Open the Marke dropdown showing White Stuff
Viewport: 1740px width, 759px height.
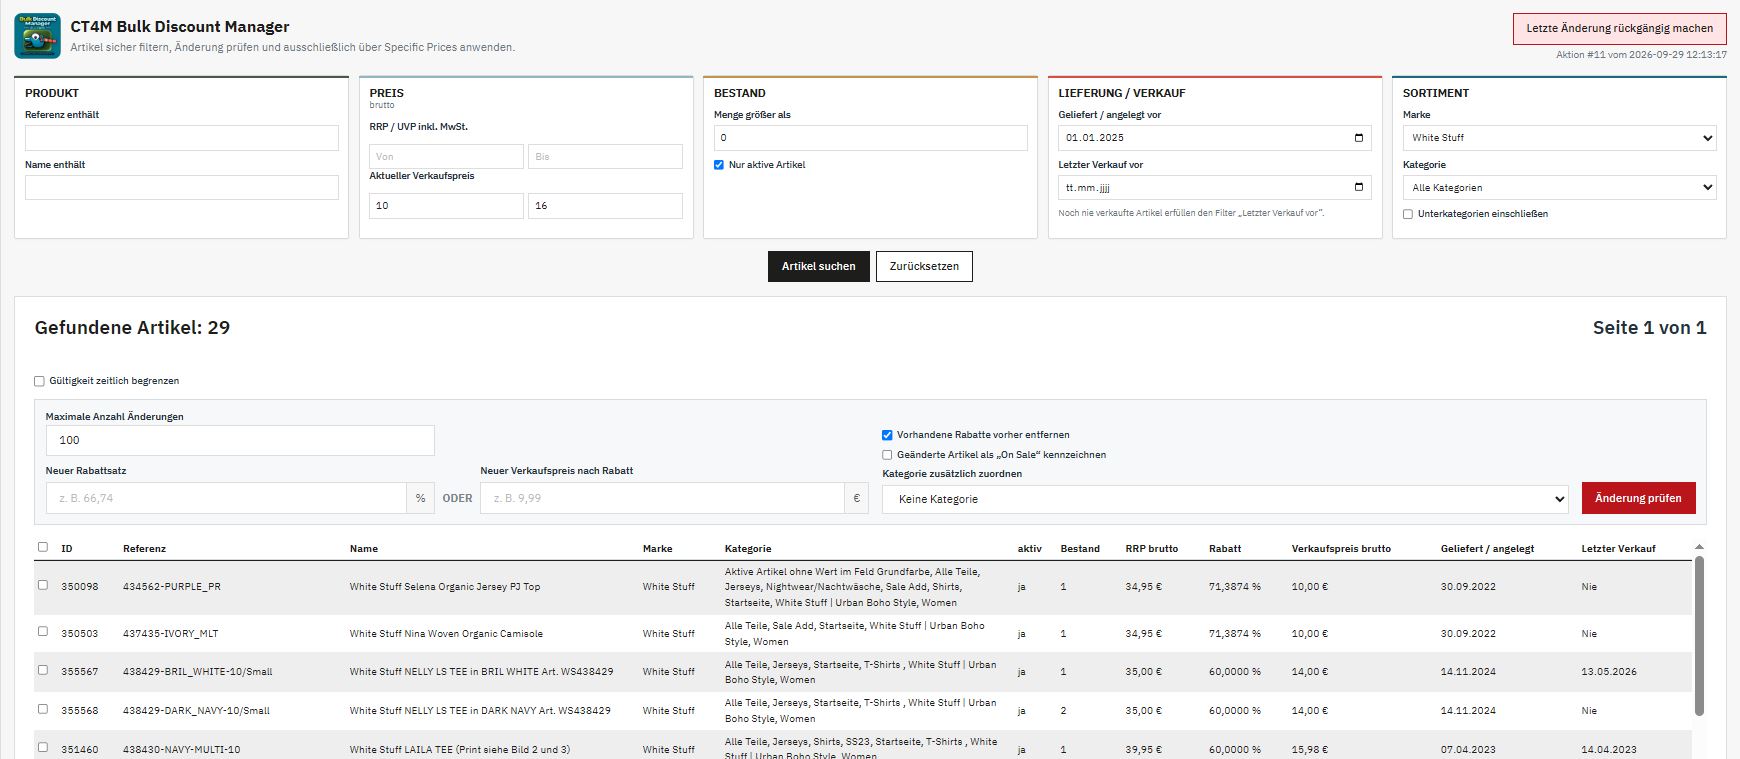pyautogui.click(x=1559, y=138)
